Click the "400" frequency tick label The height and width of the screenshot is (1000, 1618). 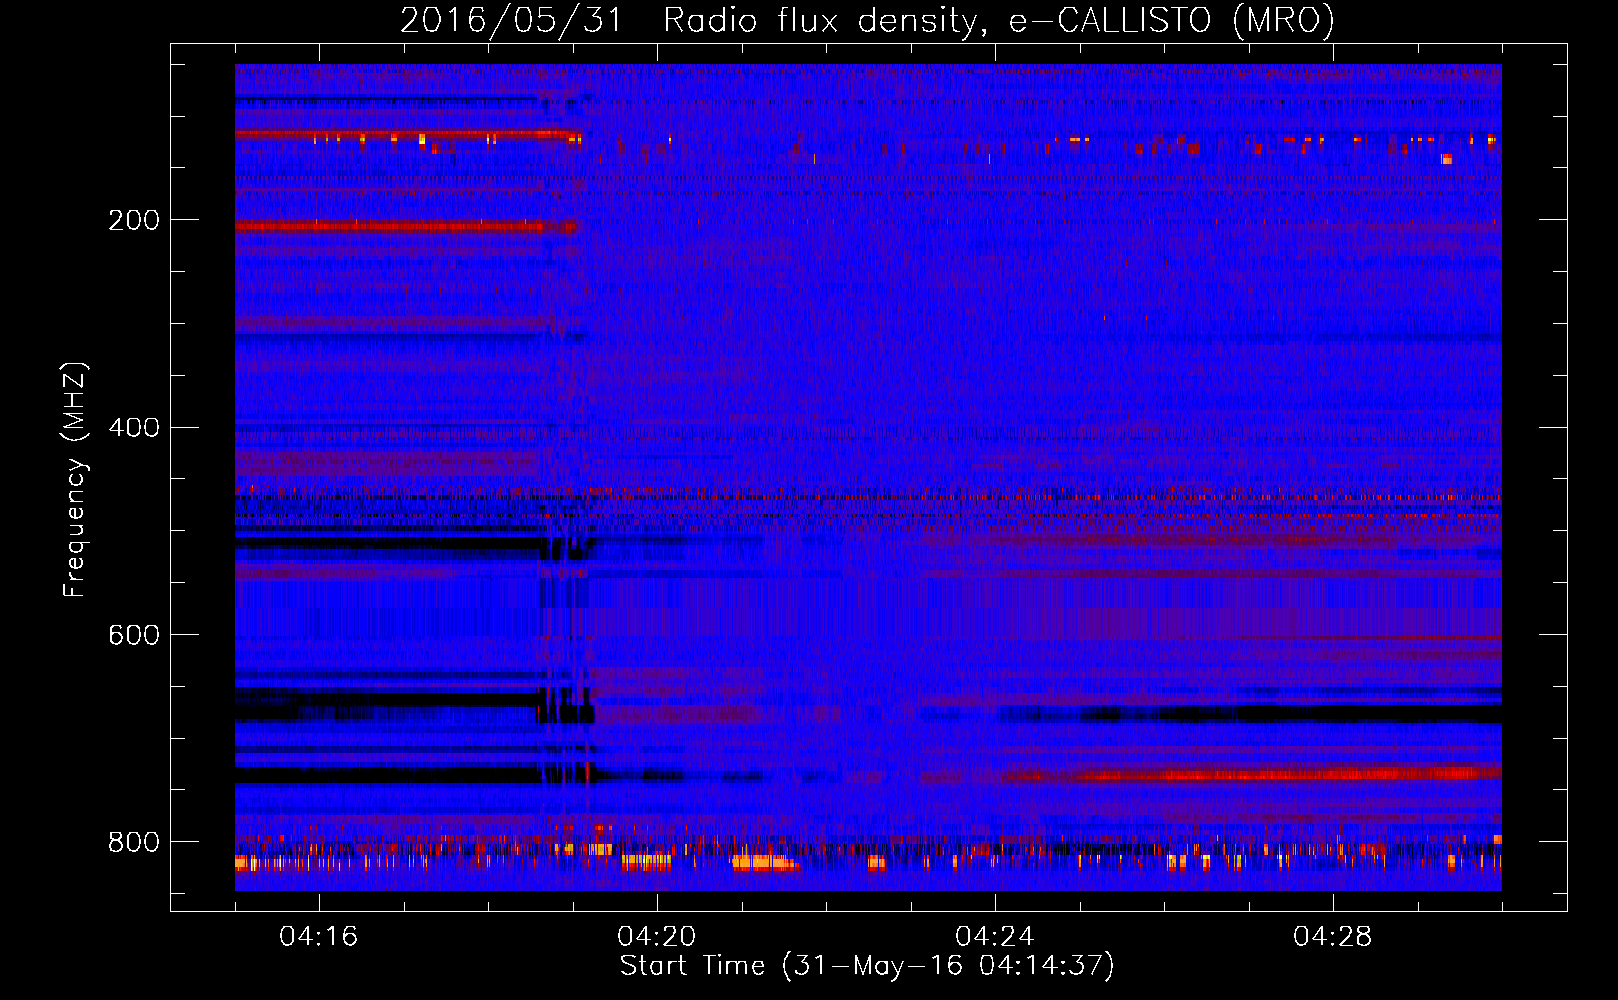[134, 428]
